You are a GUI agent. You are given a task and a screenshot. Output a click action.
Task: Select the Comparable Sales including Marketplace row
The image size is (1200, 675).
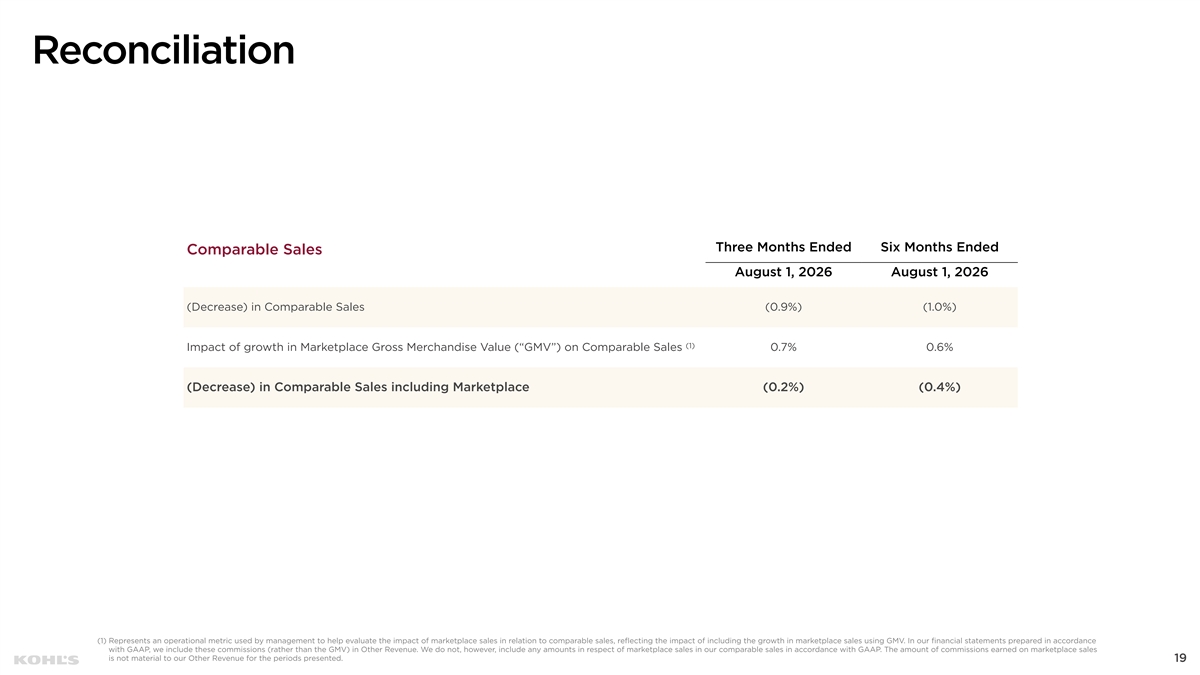click(600, 387)
